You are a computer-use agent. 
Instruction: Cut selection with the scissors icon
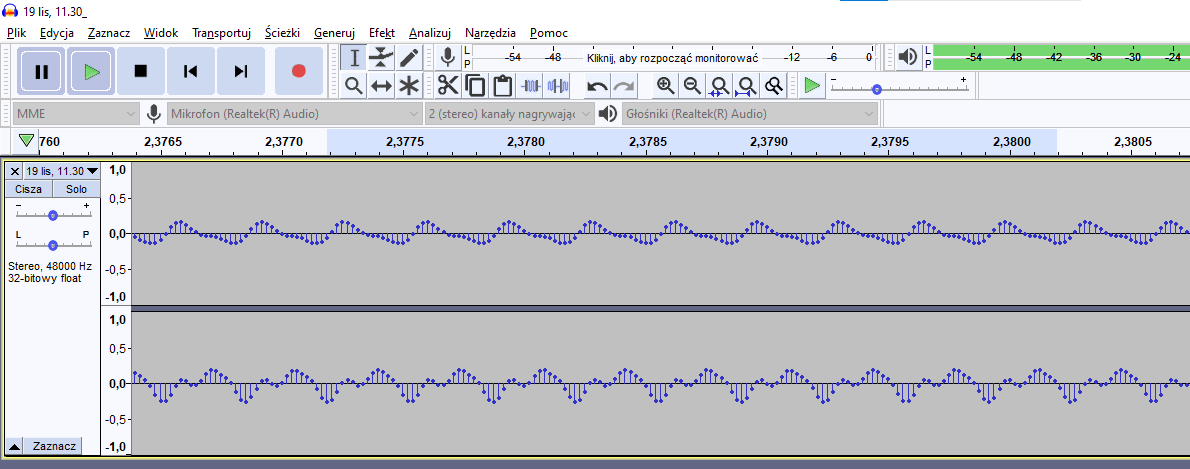pyautogui.click(x=448, y=86)
